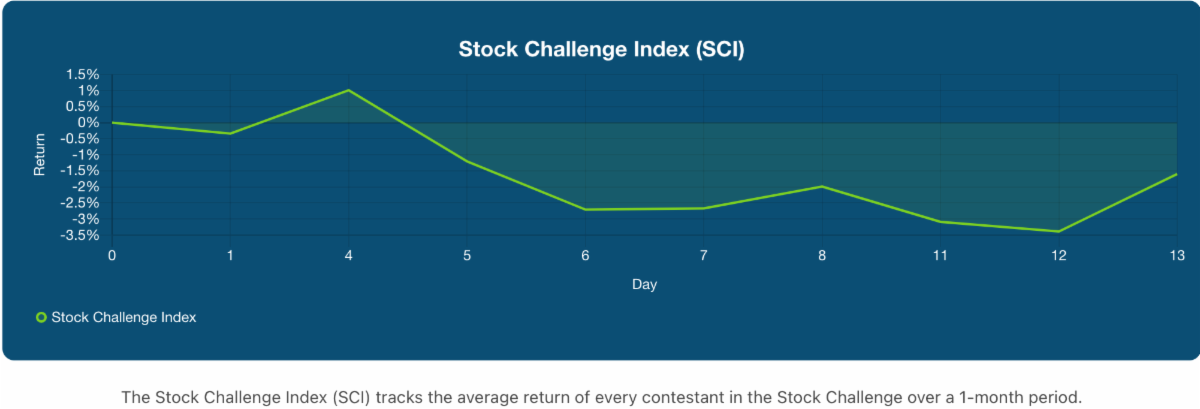Click the 0% y-axis tick label

tap(89, 123)
